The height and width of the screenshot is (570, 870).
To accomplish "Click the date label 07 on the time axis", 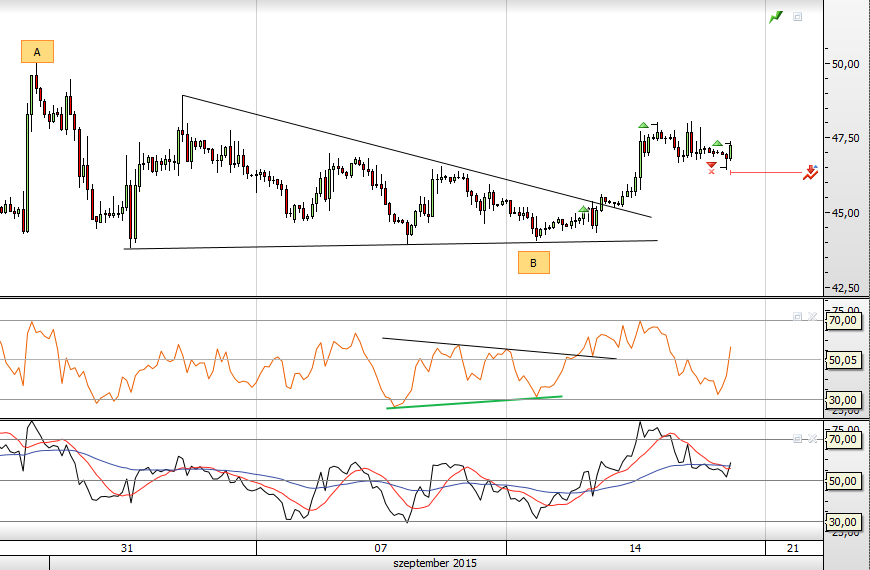I will point(381,548).
